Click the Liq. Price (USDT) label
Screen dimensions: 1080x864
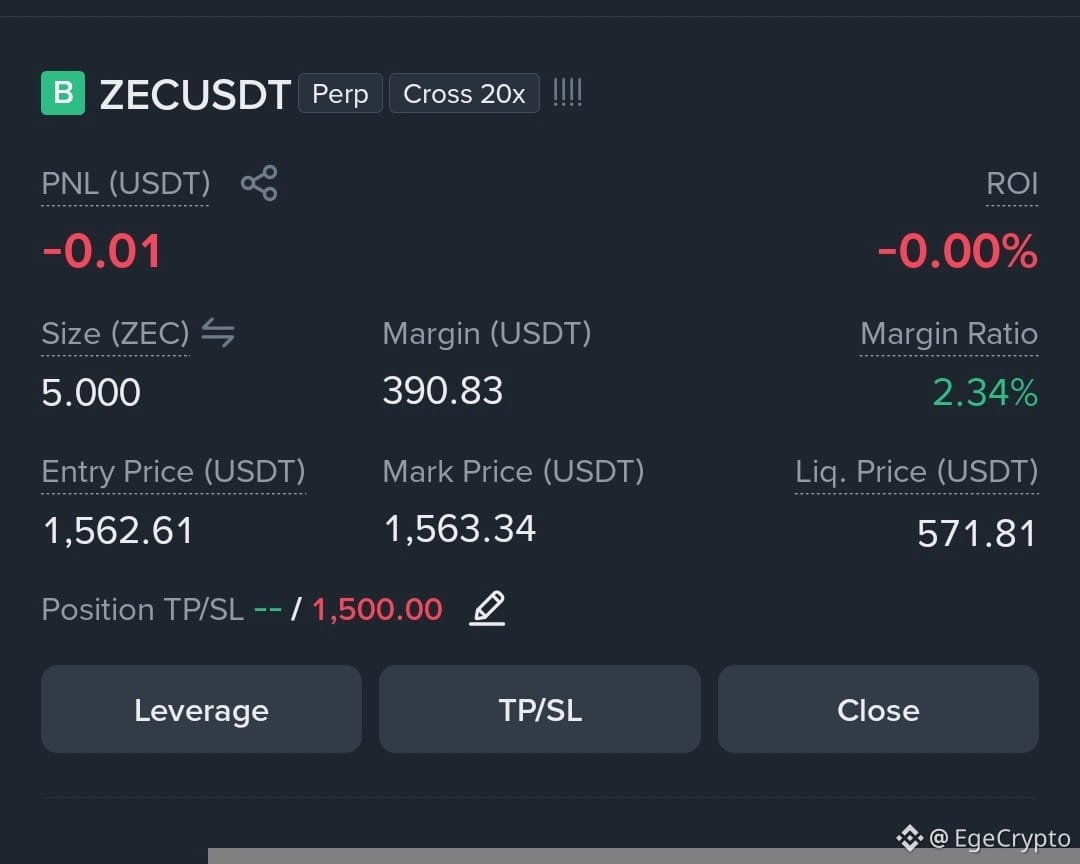(917, 472)
